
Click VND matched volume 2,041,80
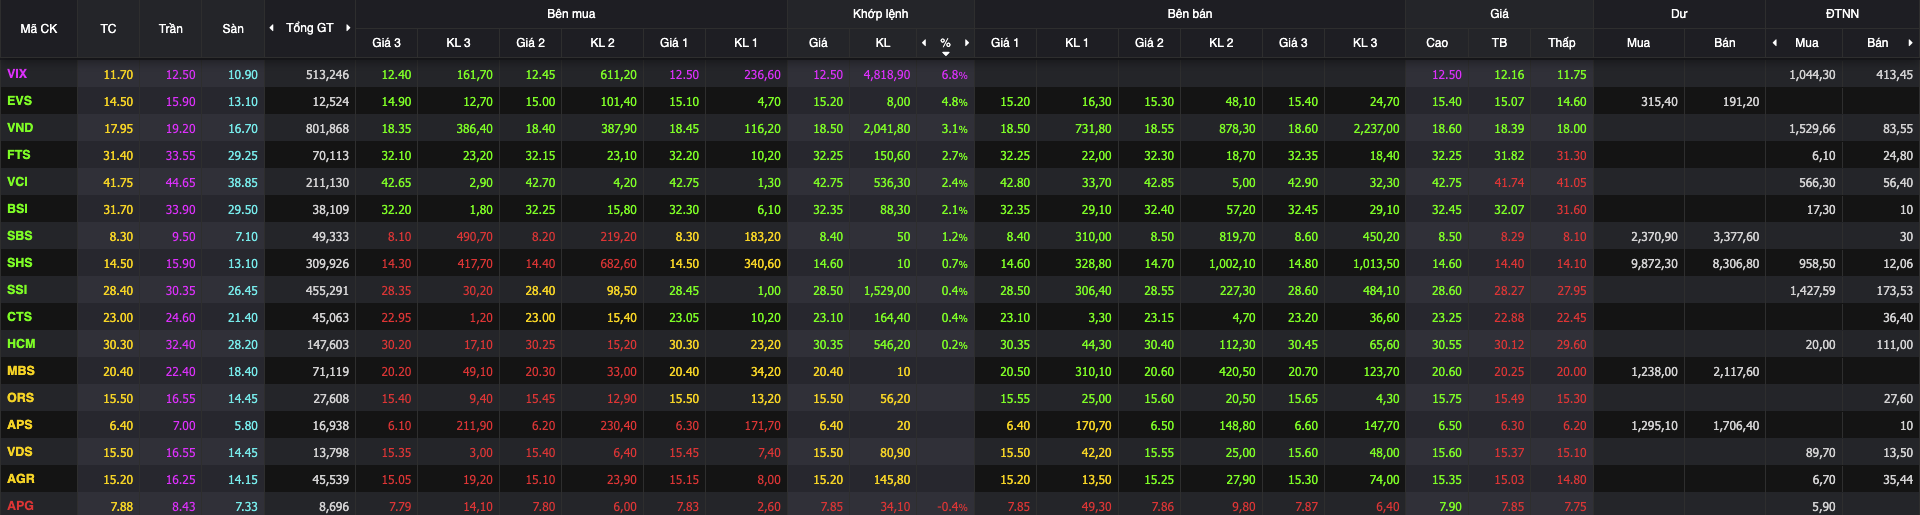886,129
